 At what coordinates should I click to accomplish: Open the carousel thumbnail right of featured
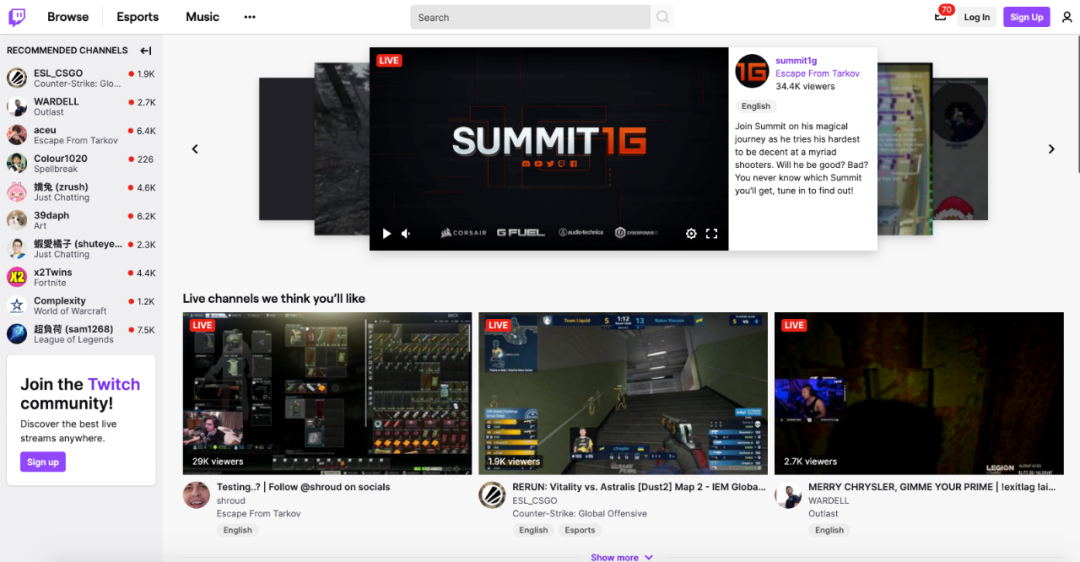[x=905, y=149]
